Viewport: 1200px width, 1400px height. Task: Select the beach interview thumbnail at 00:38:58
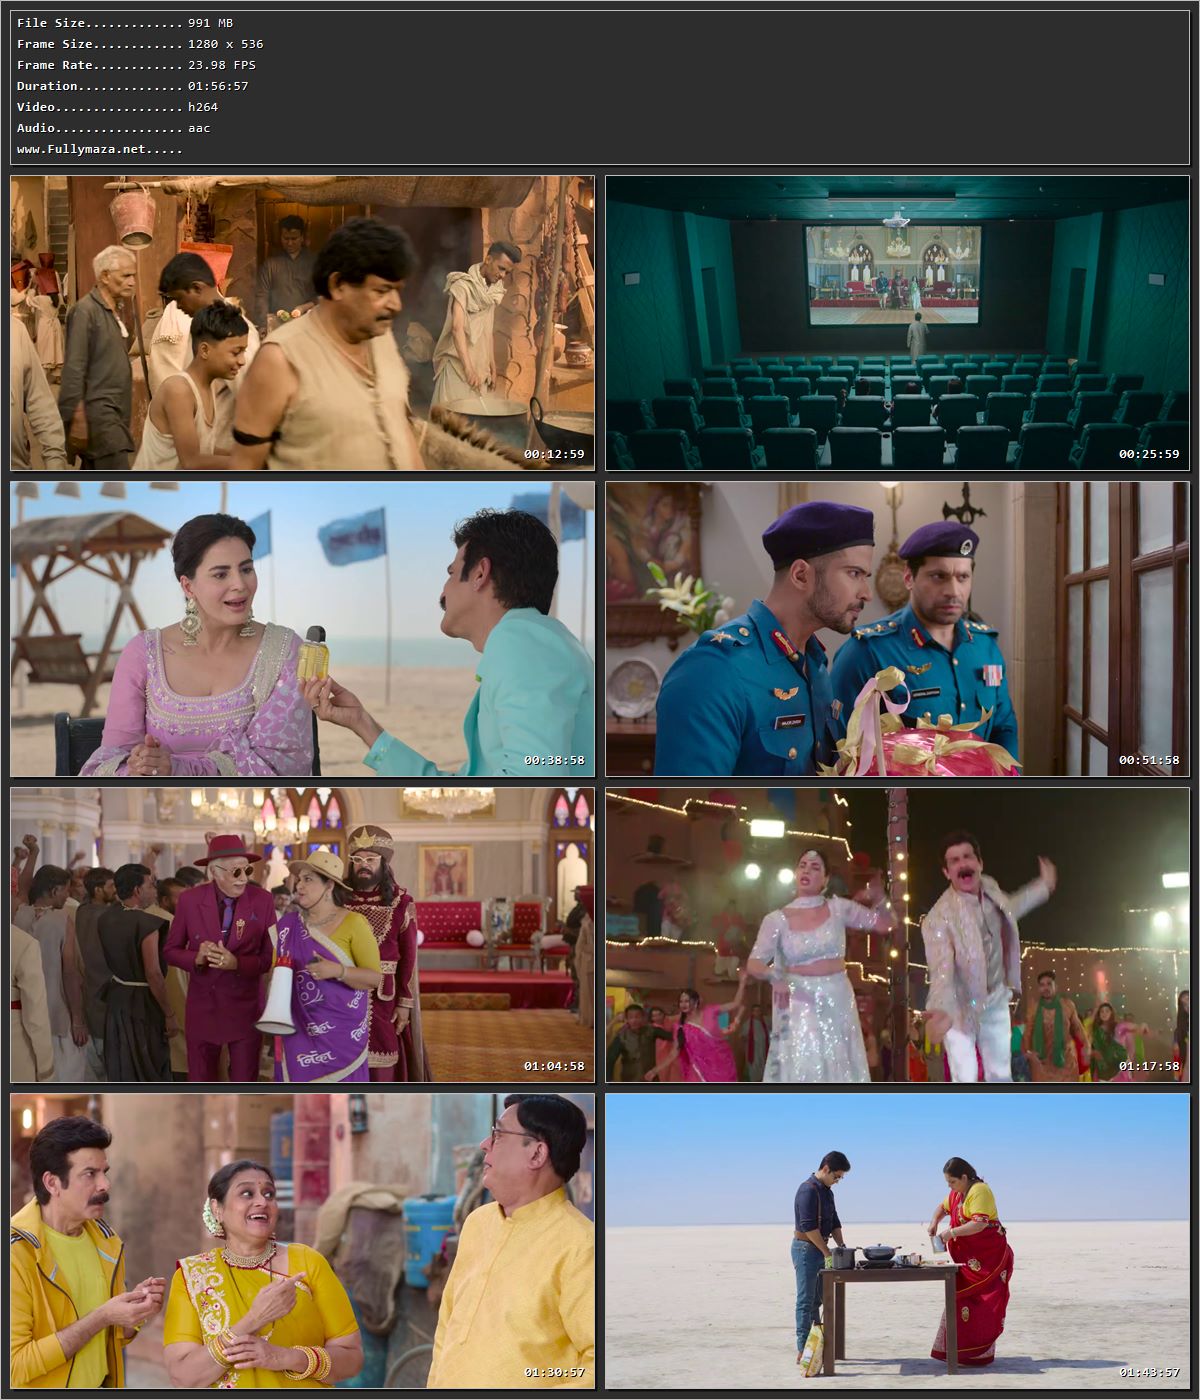(302, 629)
